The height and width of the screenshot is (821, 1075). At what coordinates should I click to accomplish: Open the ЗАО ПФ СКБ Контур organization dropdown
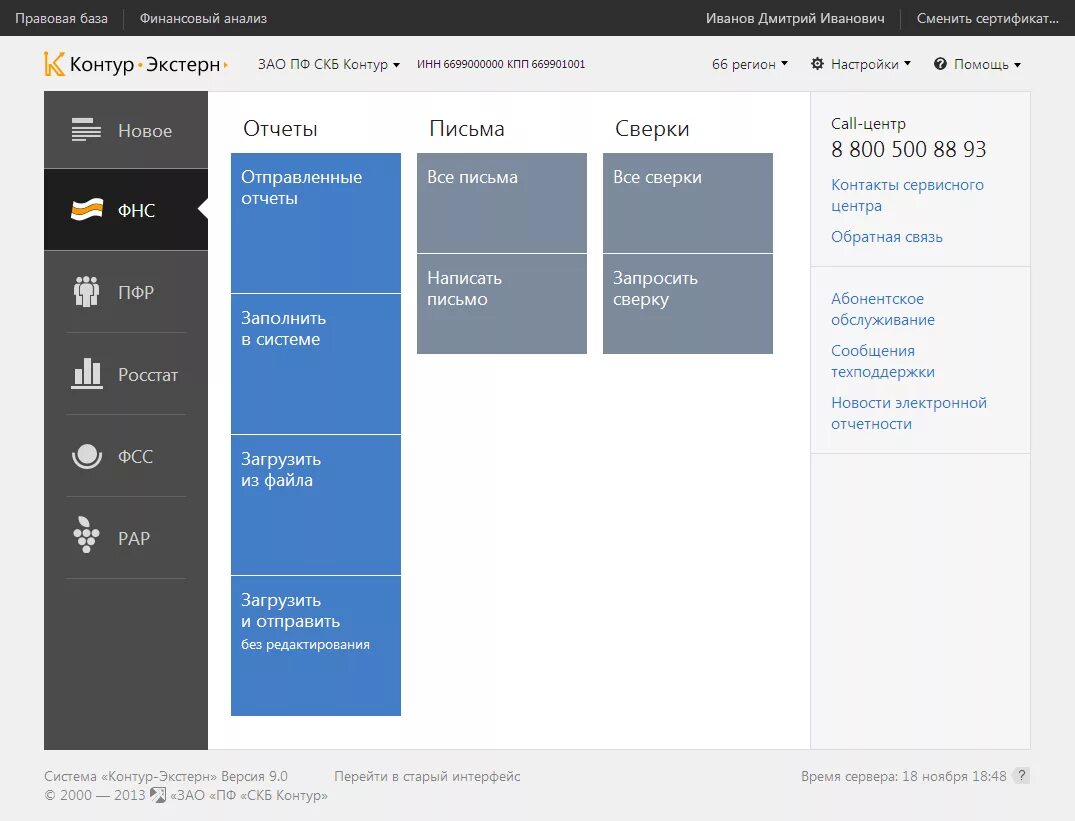click(x=328, y=64)
